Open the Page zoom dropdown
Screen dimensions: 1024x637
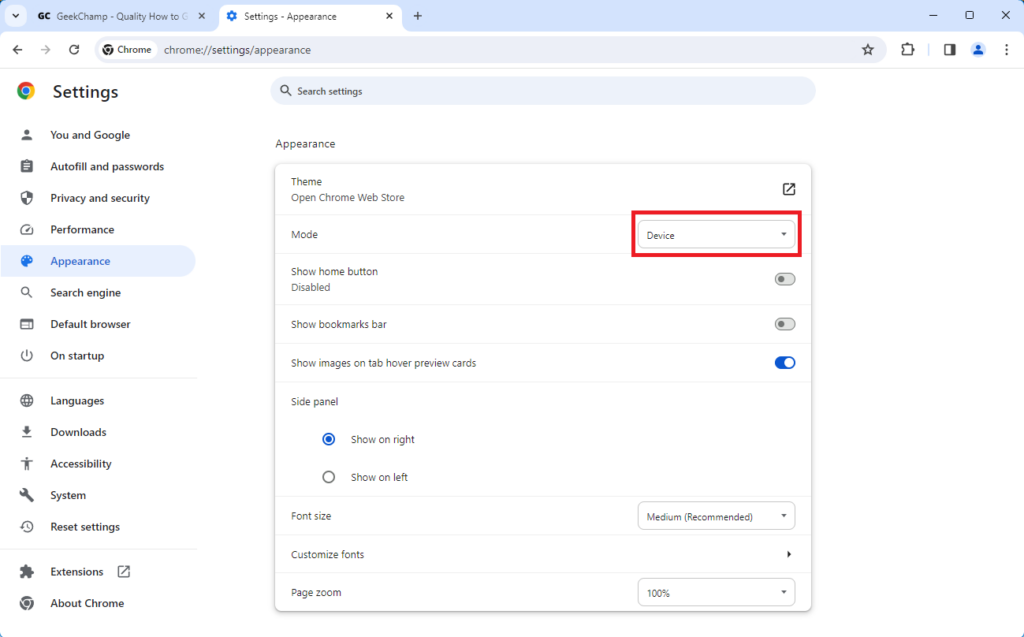[x=716, y=592]
